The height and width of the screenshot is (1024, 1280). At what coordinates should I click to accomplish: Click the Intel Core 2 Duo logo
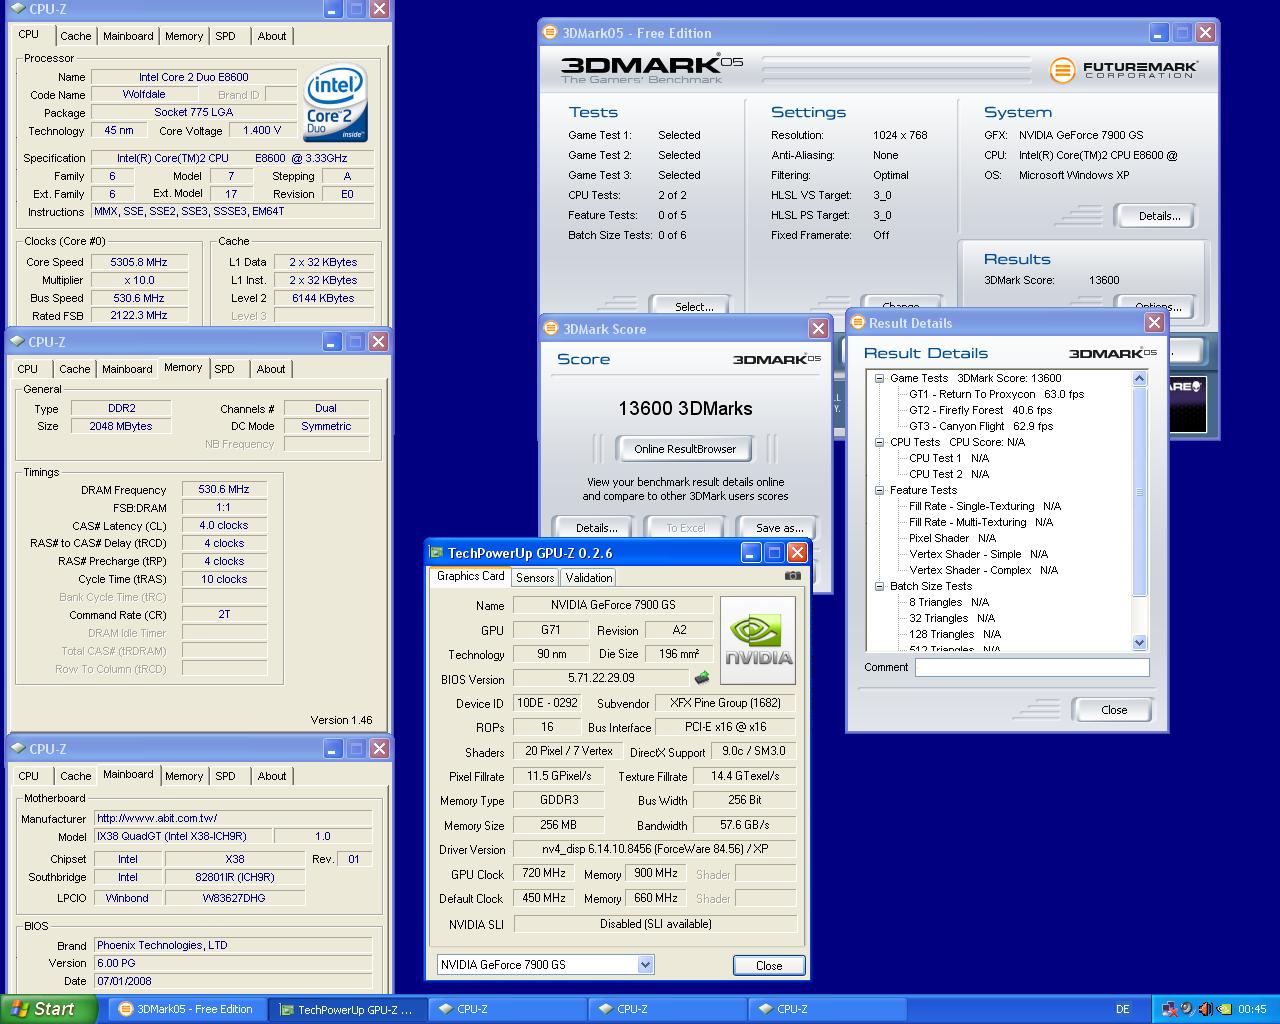click(x=336, y=104)
